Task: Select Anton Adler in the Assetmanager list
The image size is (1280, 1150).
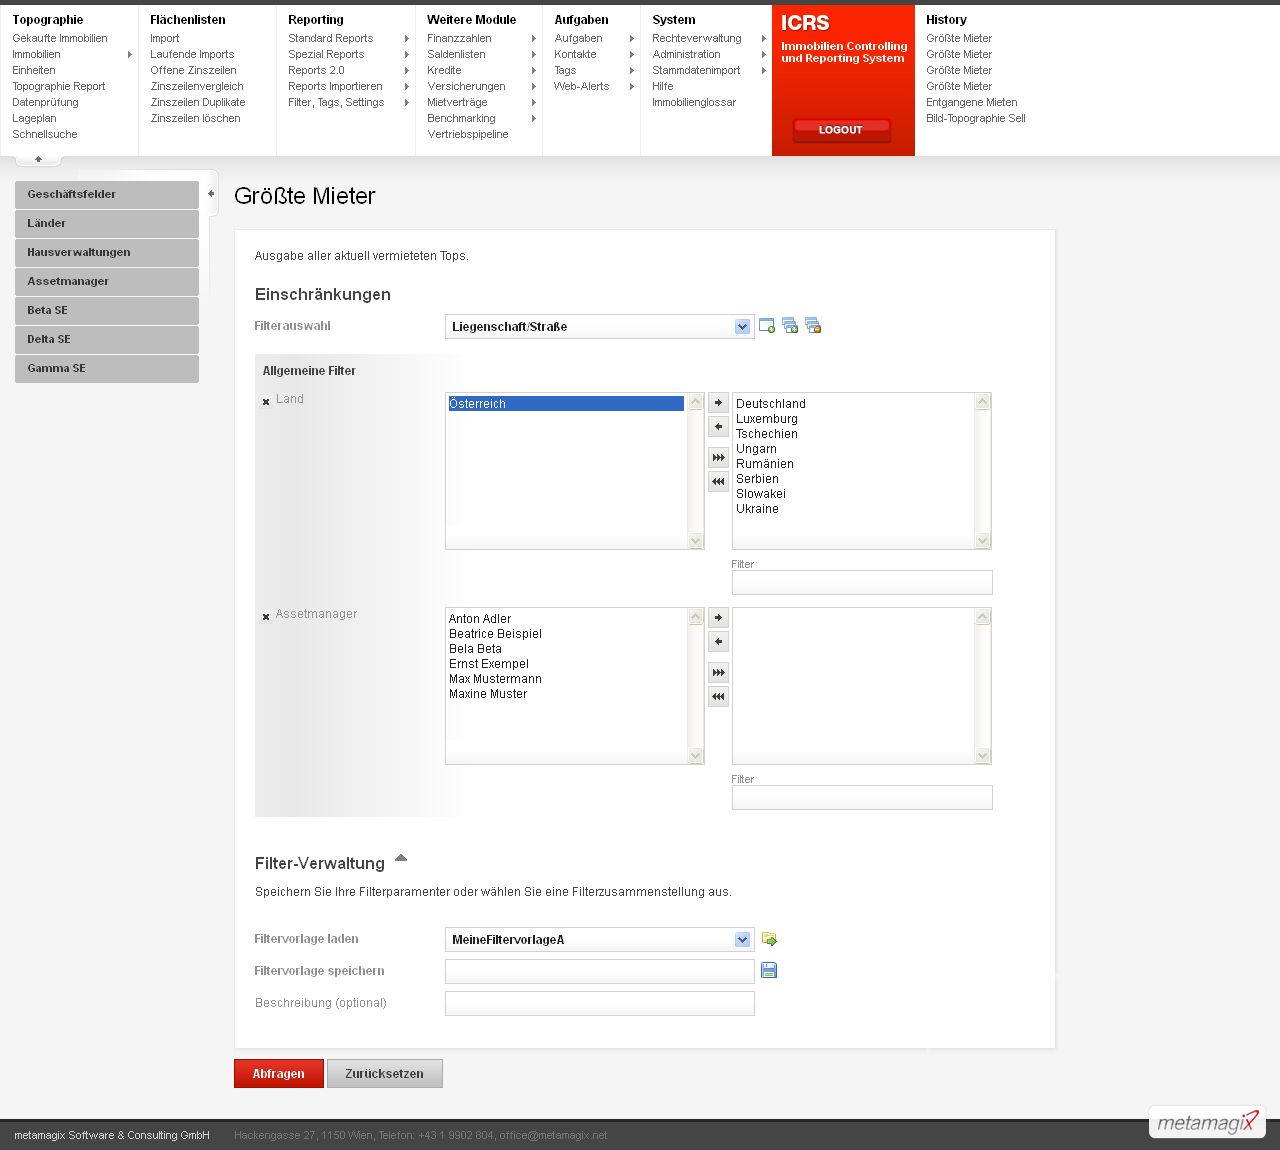Action: pyautogui.click(x=480, y=619)
